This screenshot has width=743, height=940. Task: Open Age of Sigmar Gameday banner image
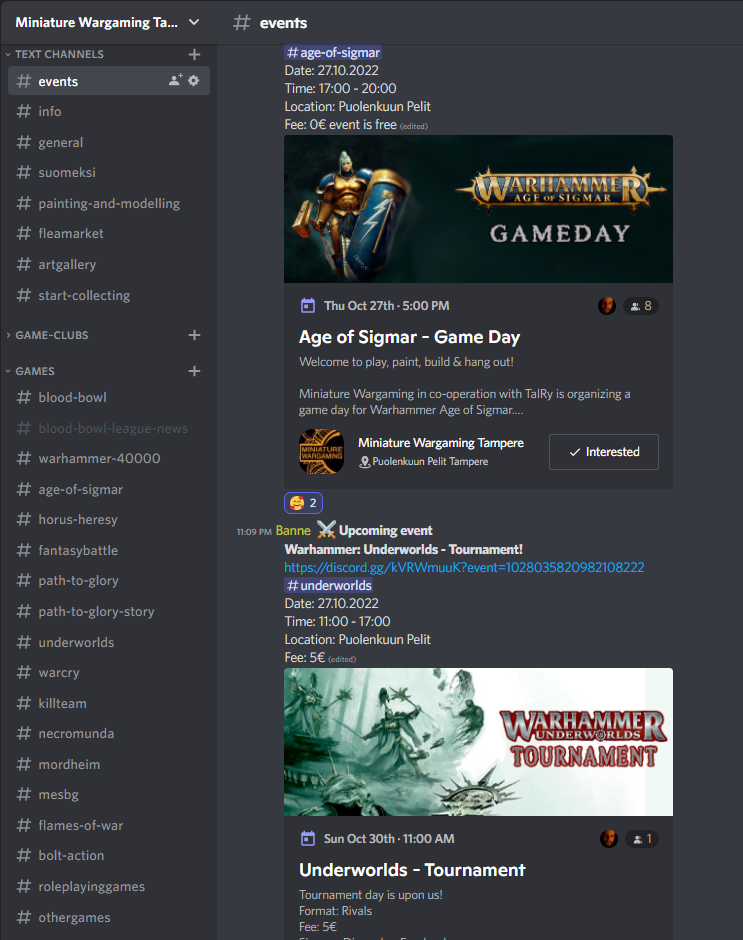478,209
